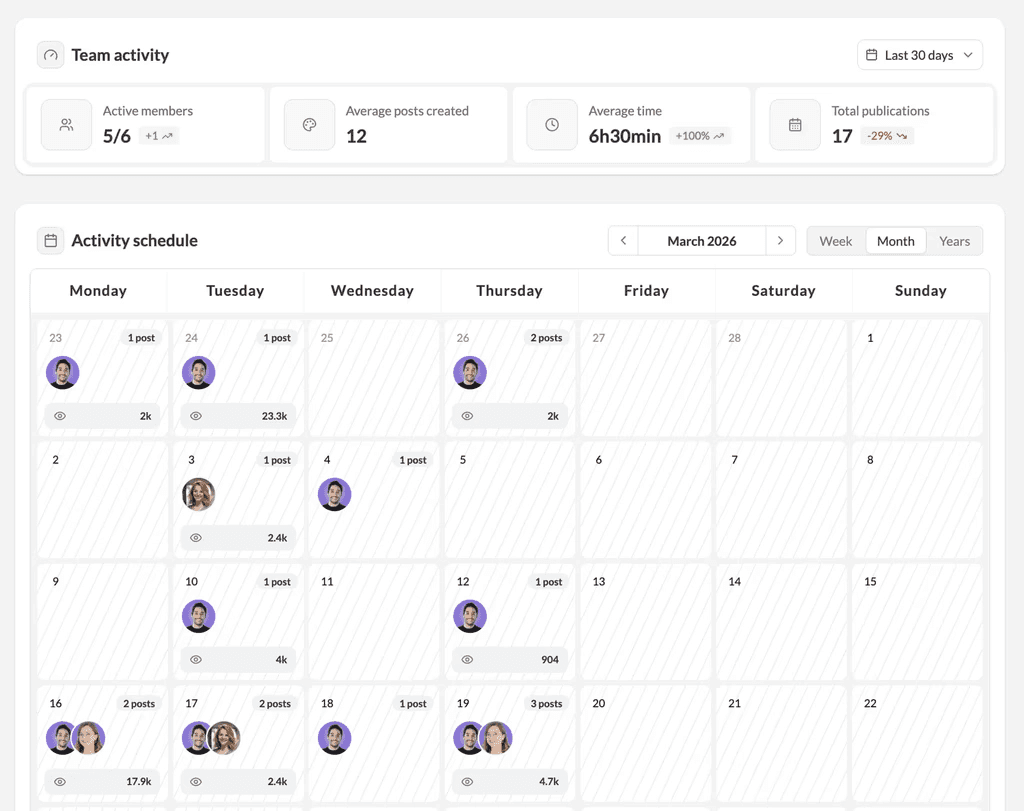Click the previous month chevron
The height and width of the screenshot is (811, 1024).
coord(622,240)
